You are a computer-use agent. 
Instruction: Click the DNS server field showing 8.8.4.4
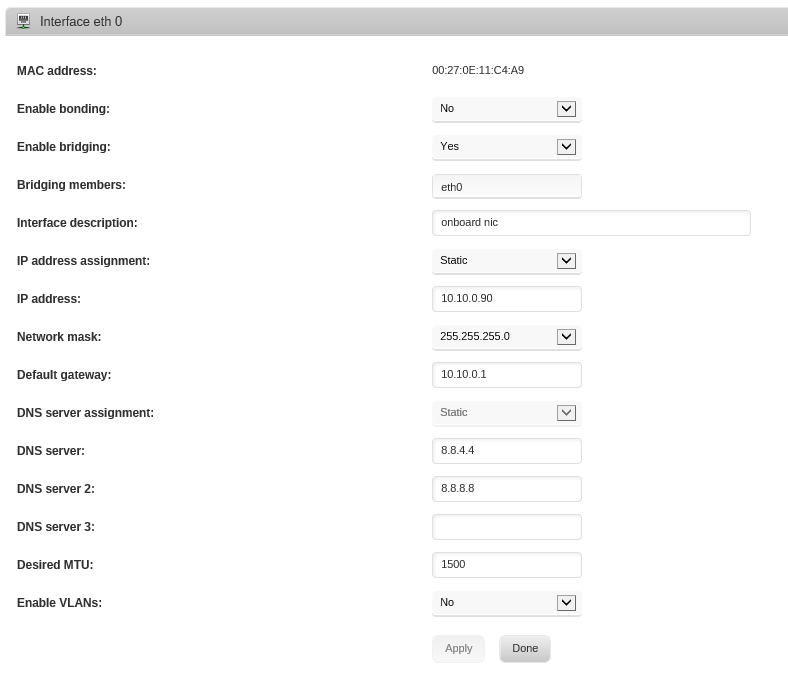[x=507, y=451]
